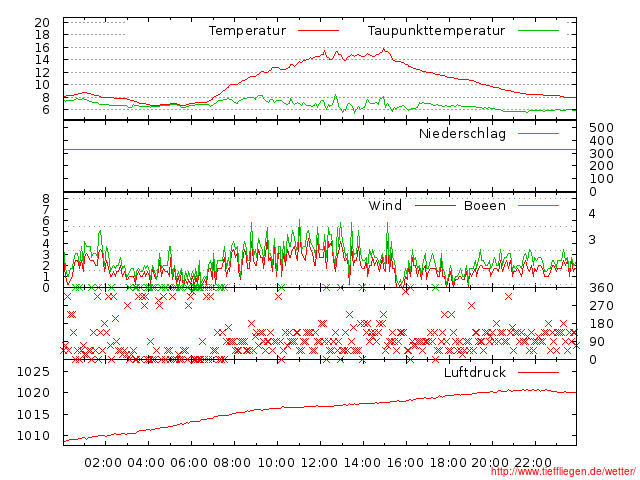Click the 8 wind speed axis value
The height and width of the screenshot is (480, 640).
[x=46, y=199]
